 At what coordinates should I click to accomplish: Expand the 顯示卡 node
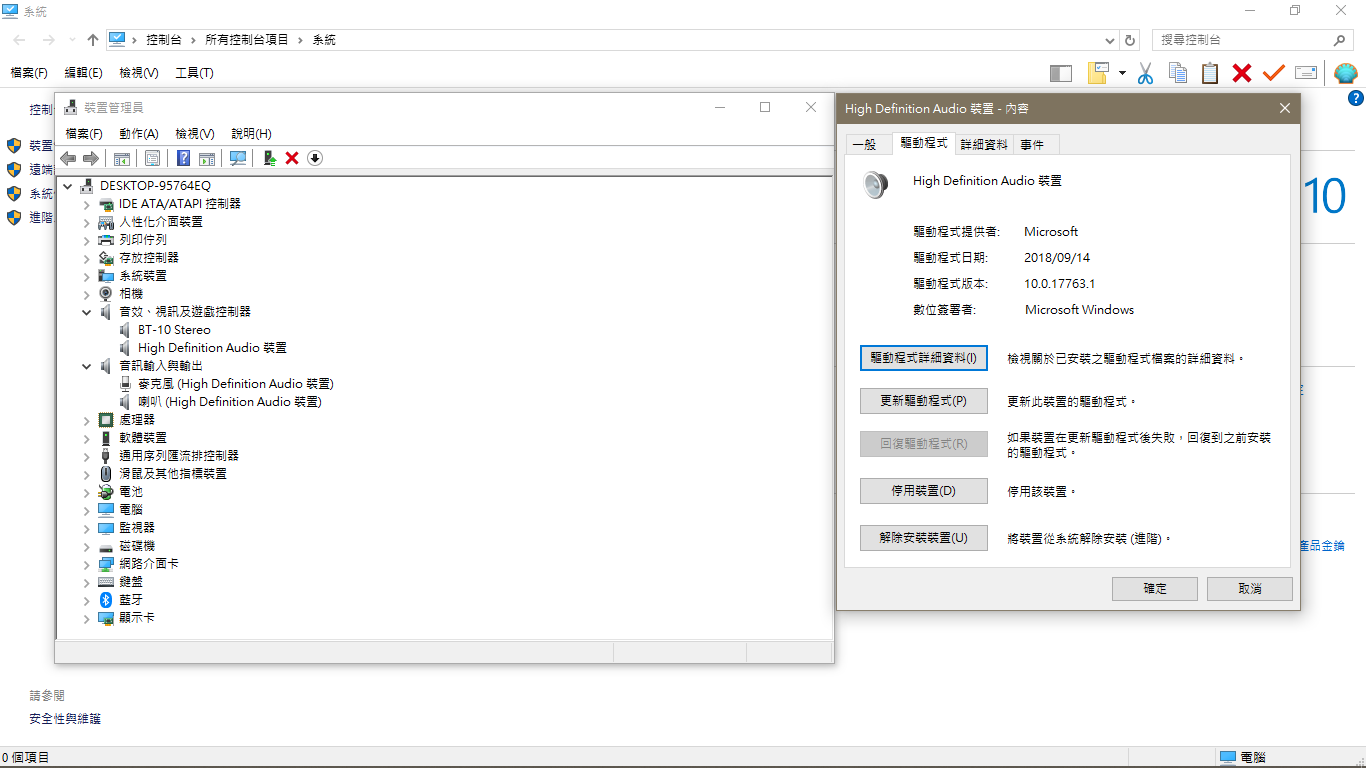[87, 618]
